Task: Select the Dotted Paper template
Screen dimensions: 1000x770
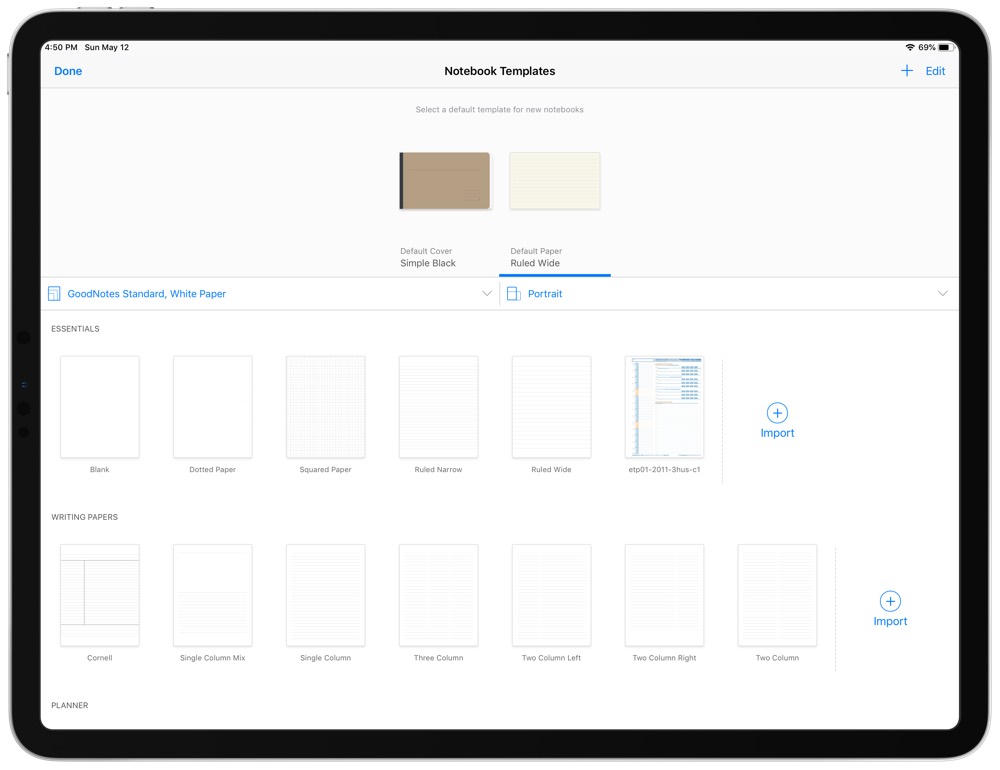Action: coord(212,406)
